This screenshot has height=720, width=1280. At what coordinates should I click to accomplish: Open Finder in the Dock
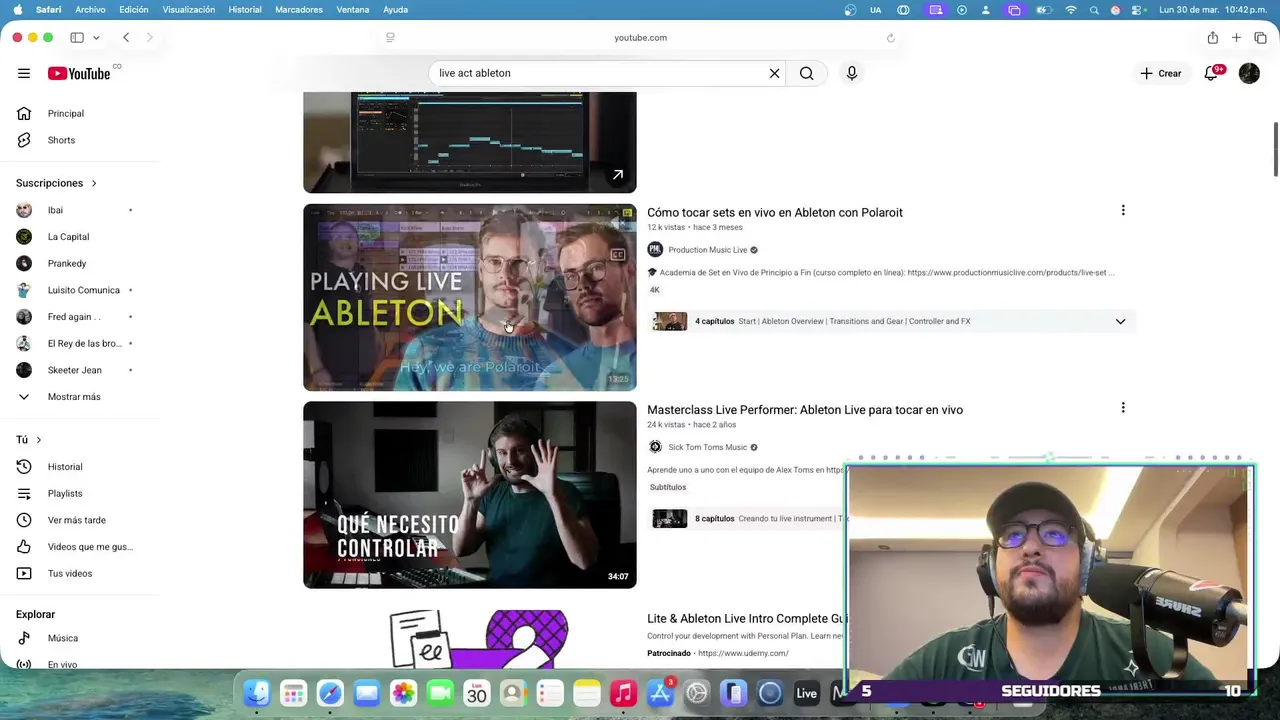(x=257, y=693)
